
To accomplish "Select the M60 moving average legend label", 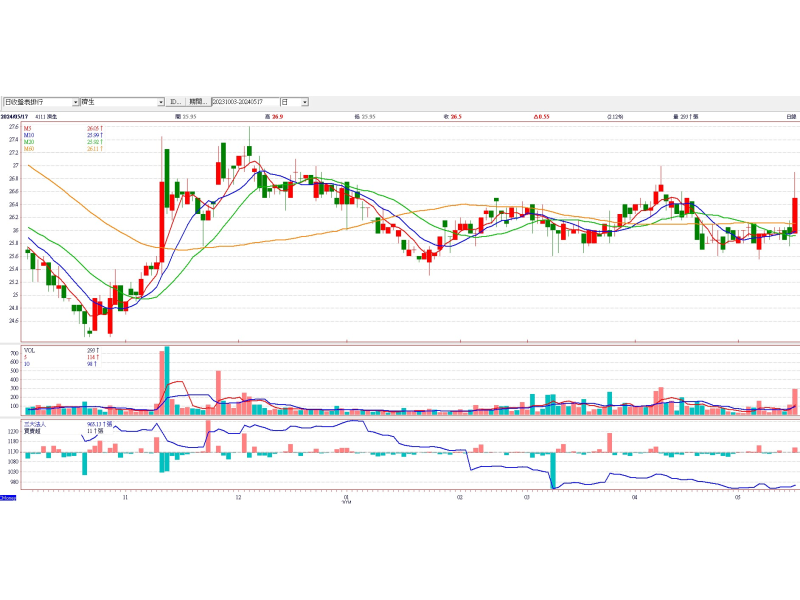I will (x=30, y=149).
